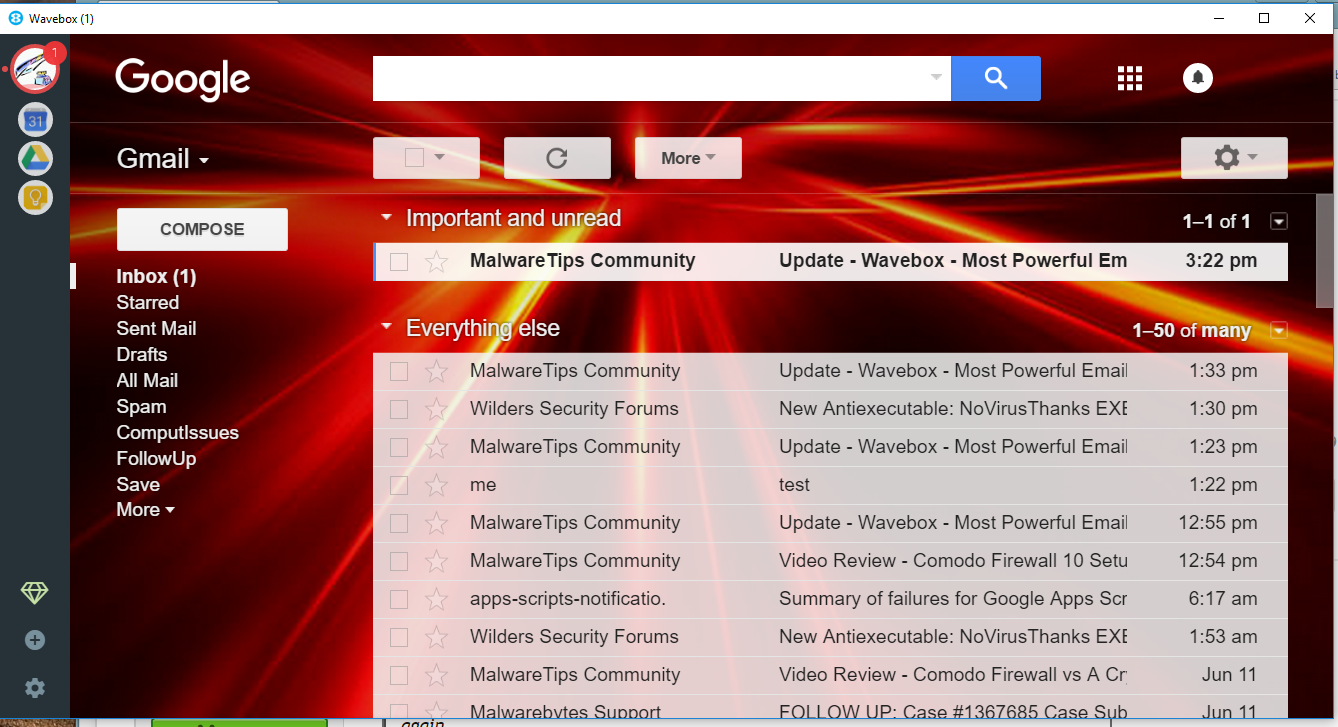
Task: Check the box for the 1:23 pm email
Action: [x=399, y=448]
